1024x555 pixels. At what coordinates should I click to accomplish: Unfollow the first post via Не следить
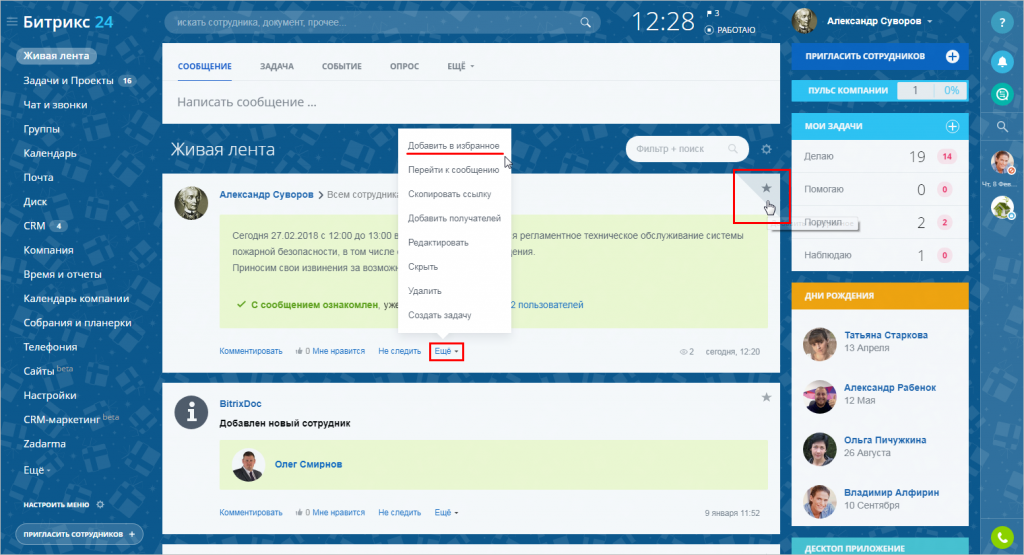coord(400,351)
